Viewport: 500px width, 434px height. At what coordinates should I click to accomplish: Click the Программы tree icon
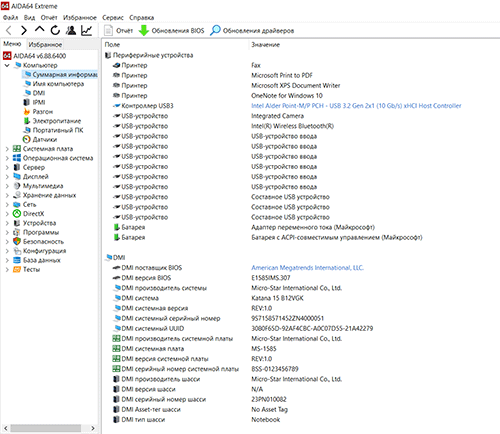pyautogui.click(x=17, y=232)
